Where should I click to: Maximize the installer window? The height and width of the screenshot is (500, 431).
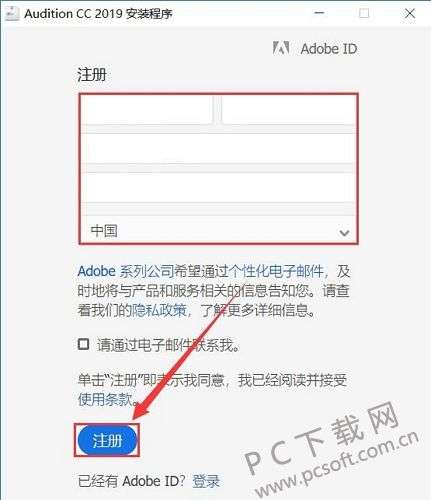click(364, 13)
